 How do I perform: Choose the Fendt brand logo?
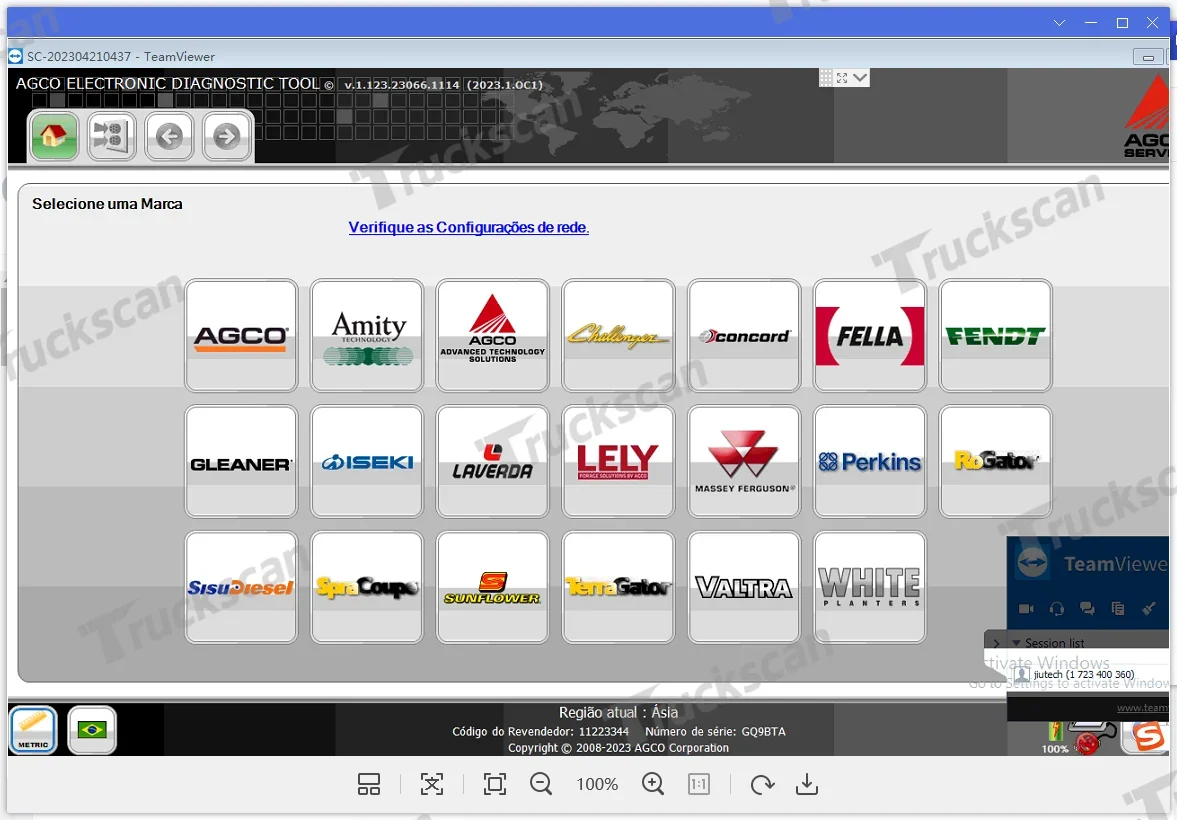[995, 336]
